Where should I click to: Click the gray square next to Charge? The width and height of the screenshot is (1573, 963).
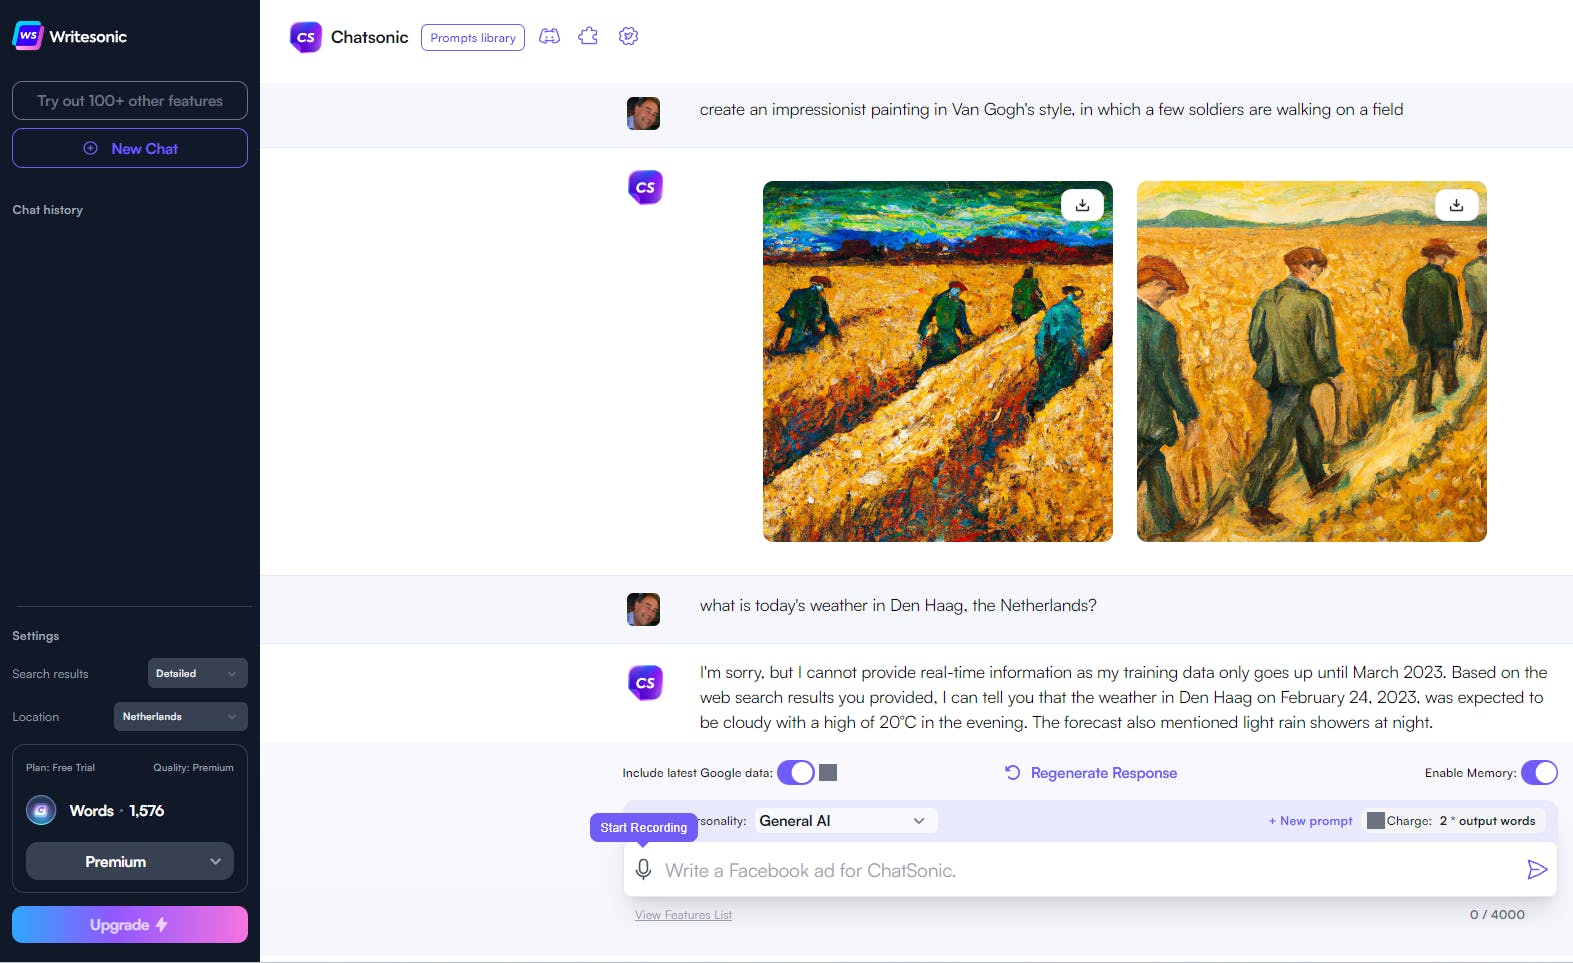click(1376, 821)
